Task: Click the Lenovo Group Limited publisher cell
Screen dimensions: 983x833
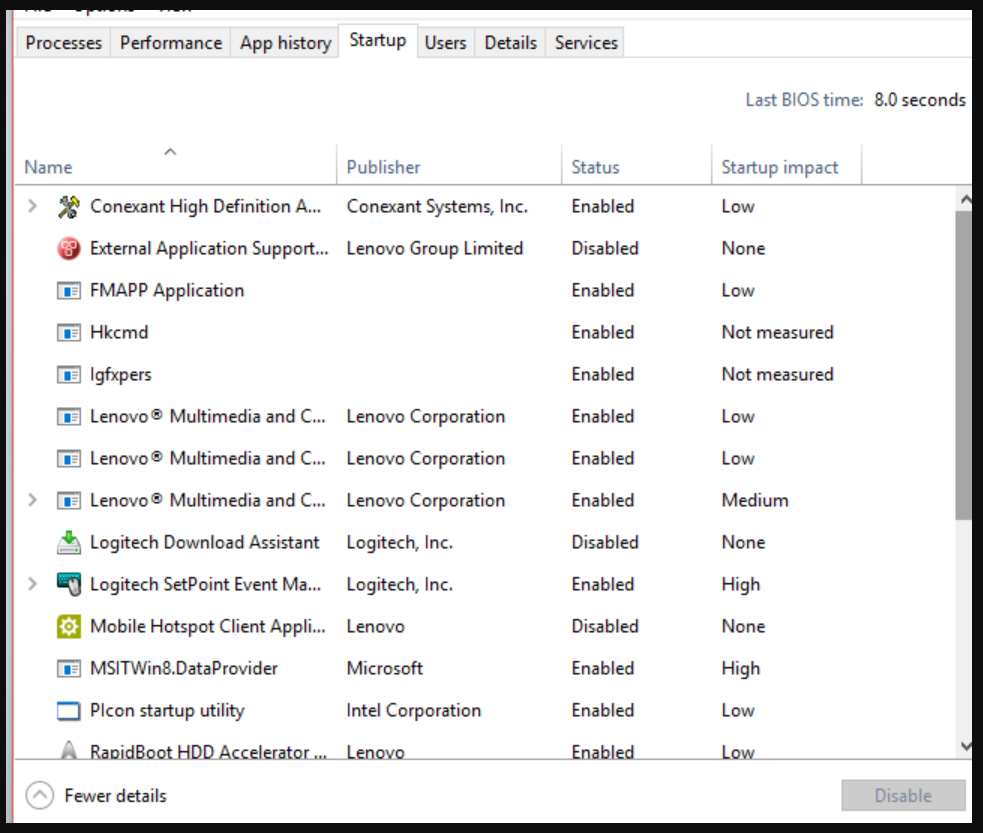Action: pos(434,248)
